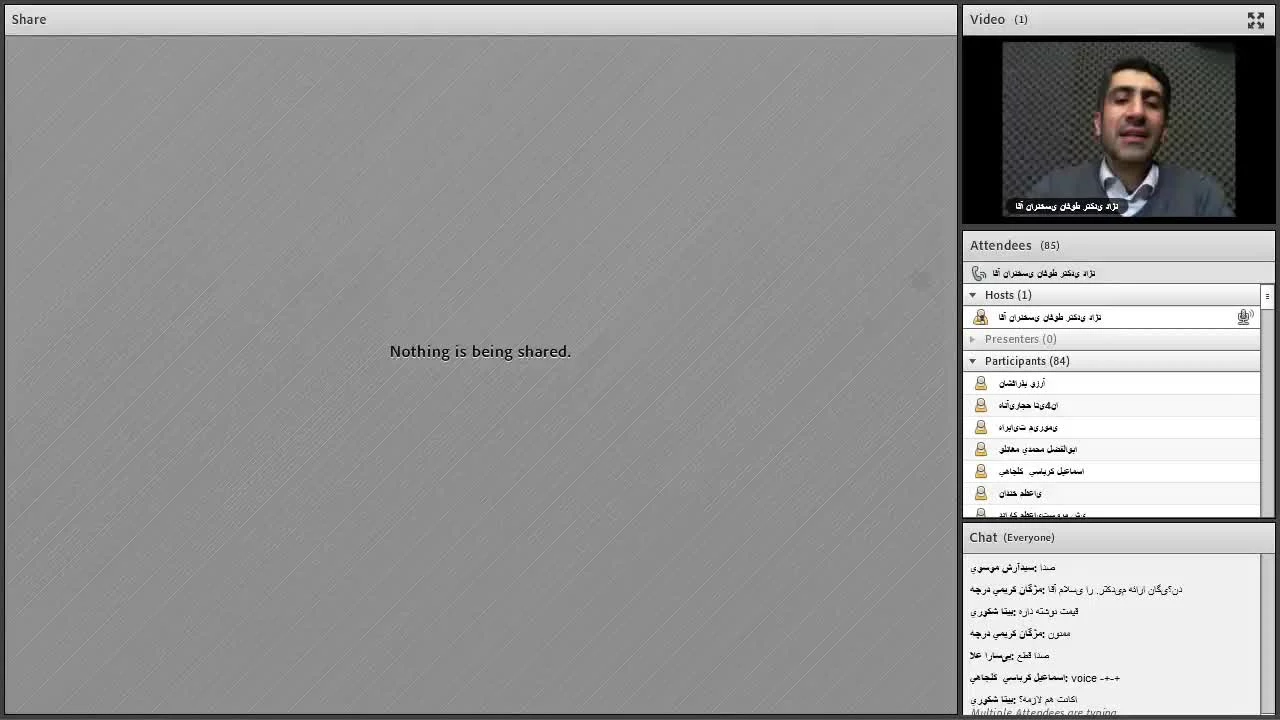Collapse the Participants (84) group
Image resolution: width=1280 pixels, height=720 pixels.
point(972,361)
